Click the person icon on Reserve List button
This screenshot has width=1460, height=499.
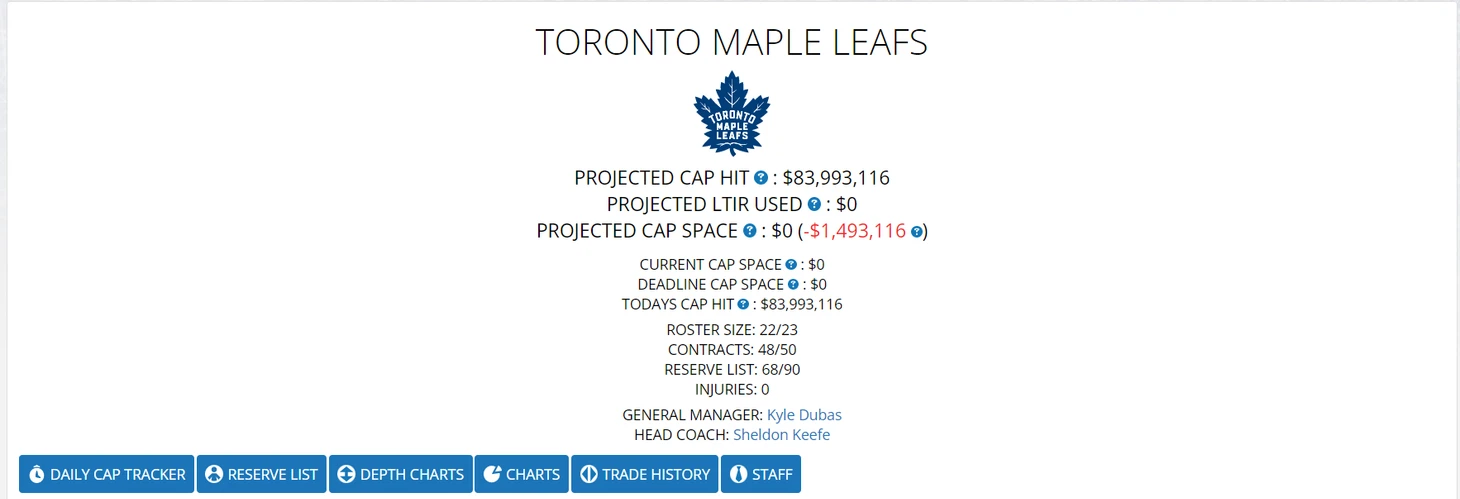(214, 474)
